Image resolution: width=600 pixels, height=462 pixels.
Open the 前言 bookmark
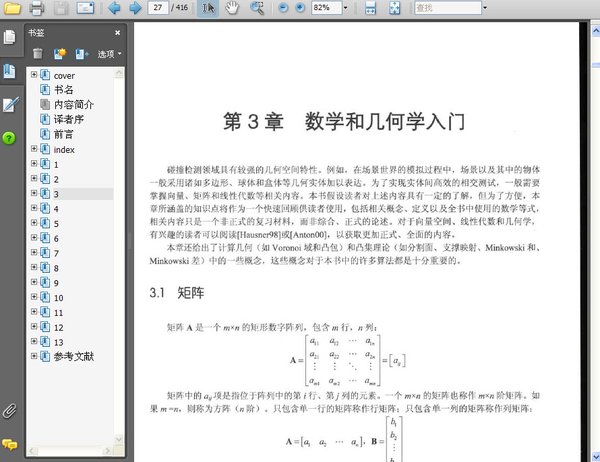point(64,134)
